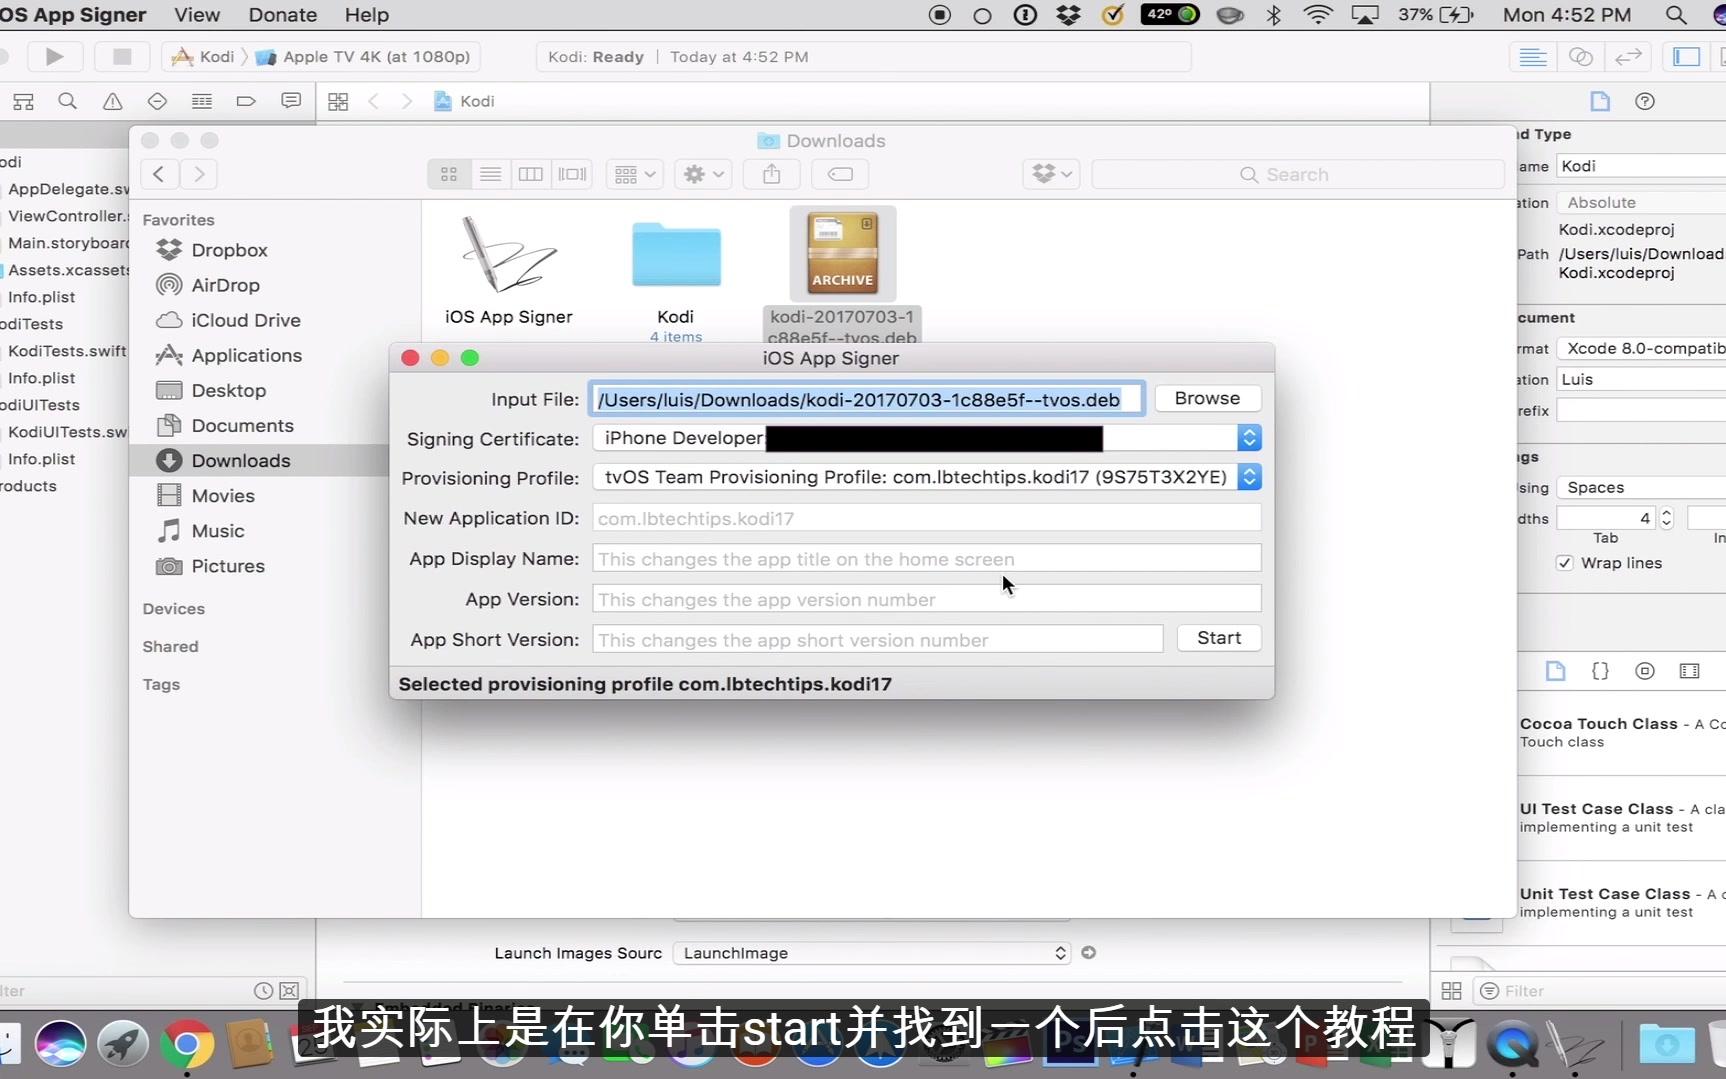Select Finder column view button
The width and height of the screenshot is (1726, 1079).
[531, 174]
